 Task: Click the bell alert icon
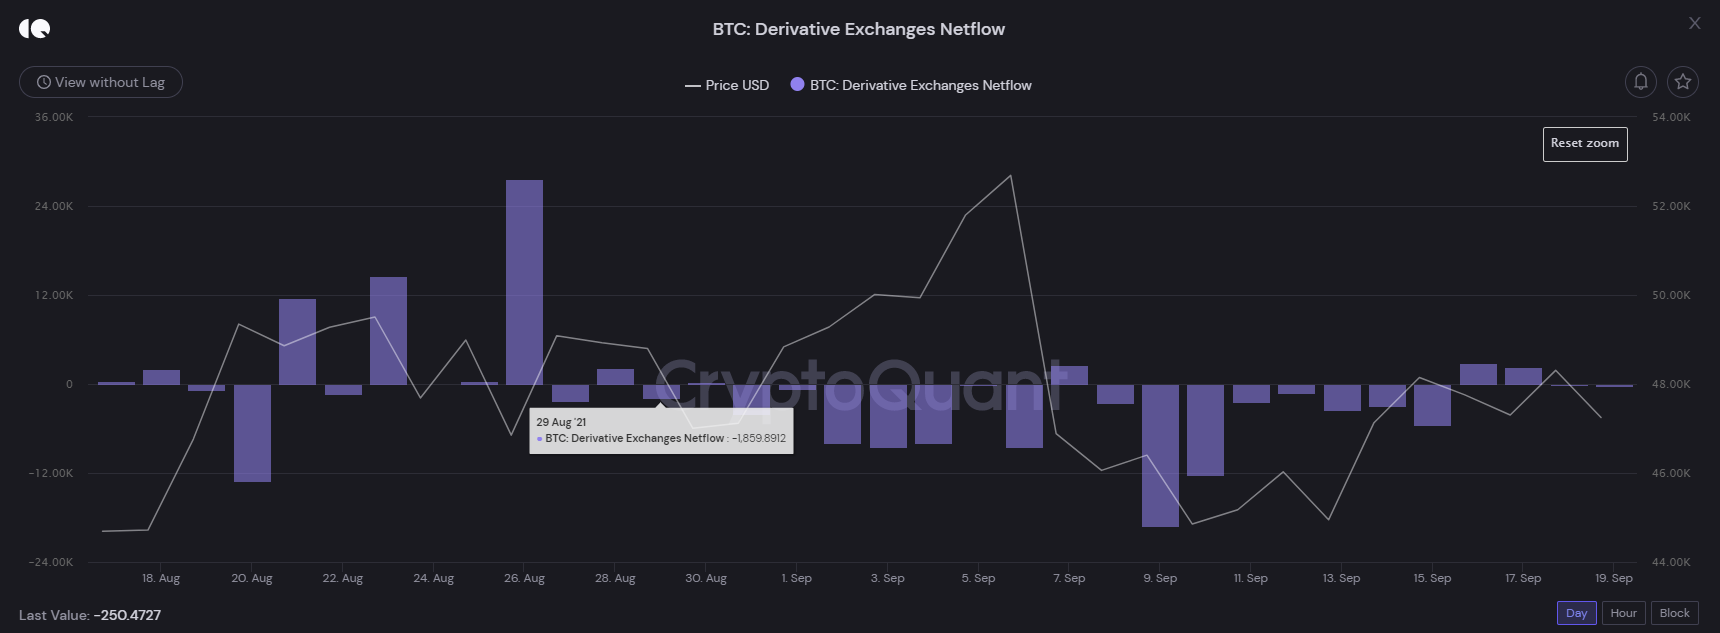[x=1641, y=82]
